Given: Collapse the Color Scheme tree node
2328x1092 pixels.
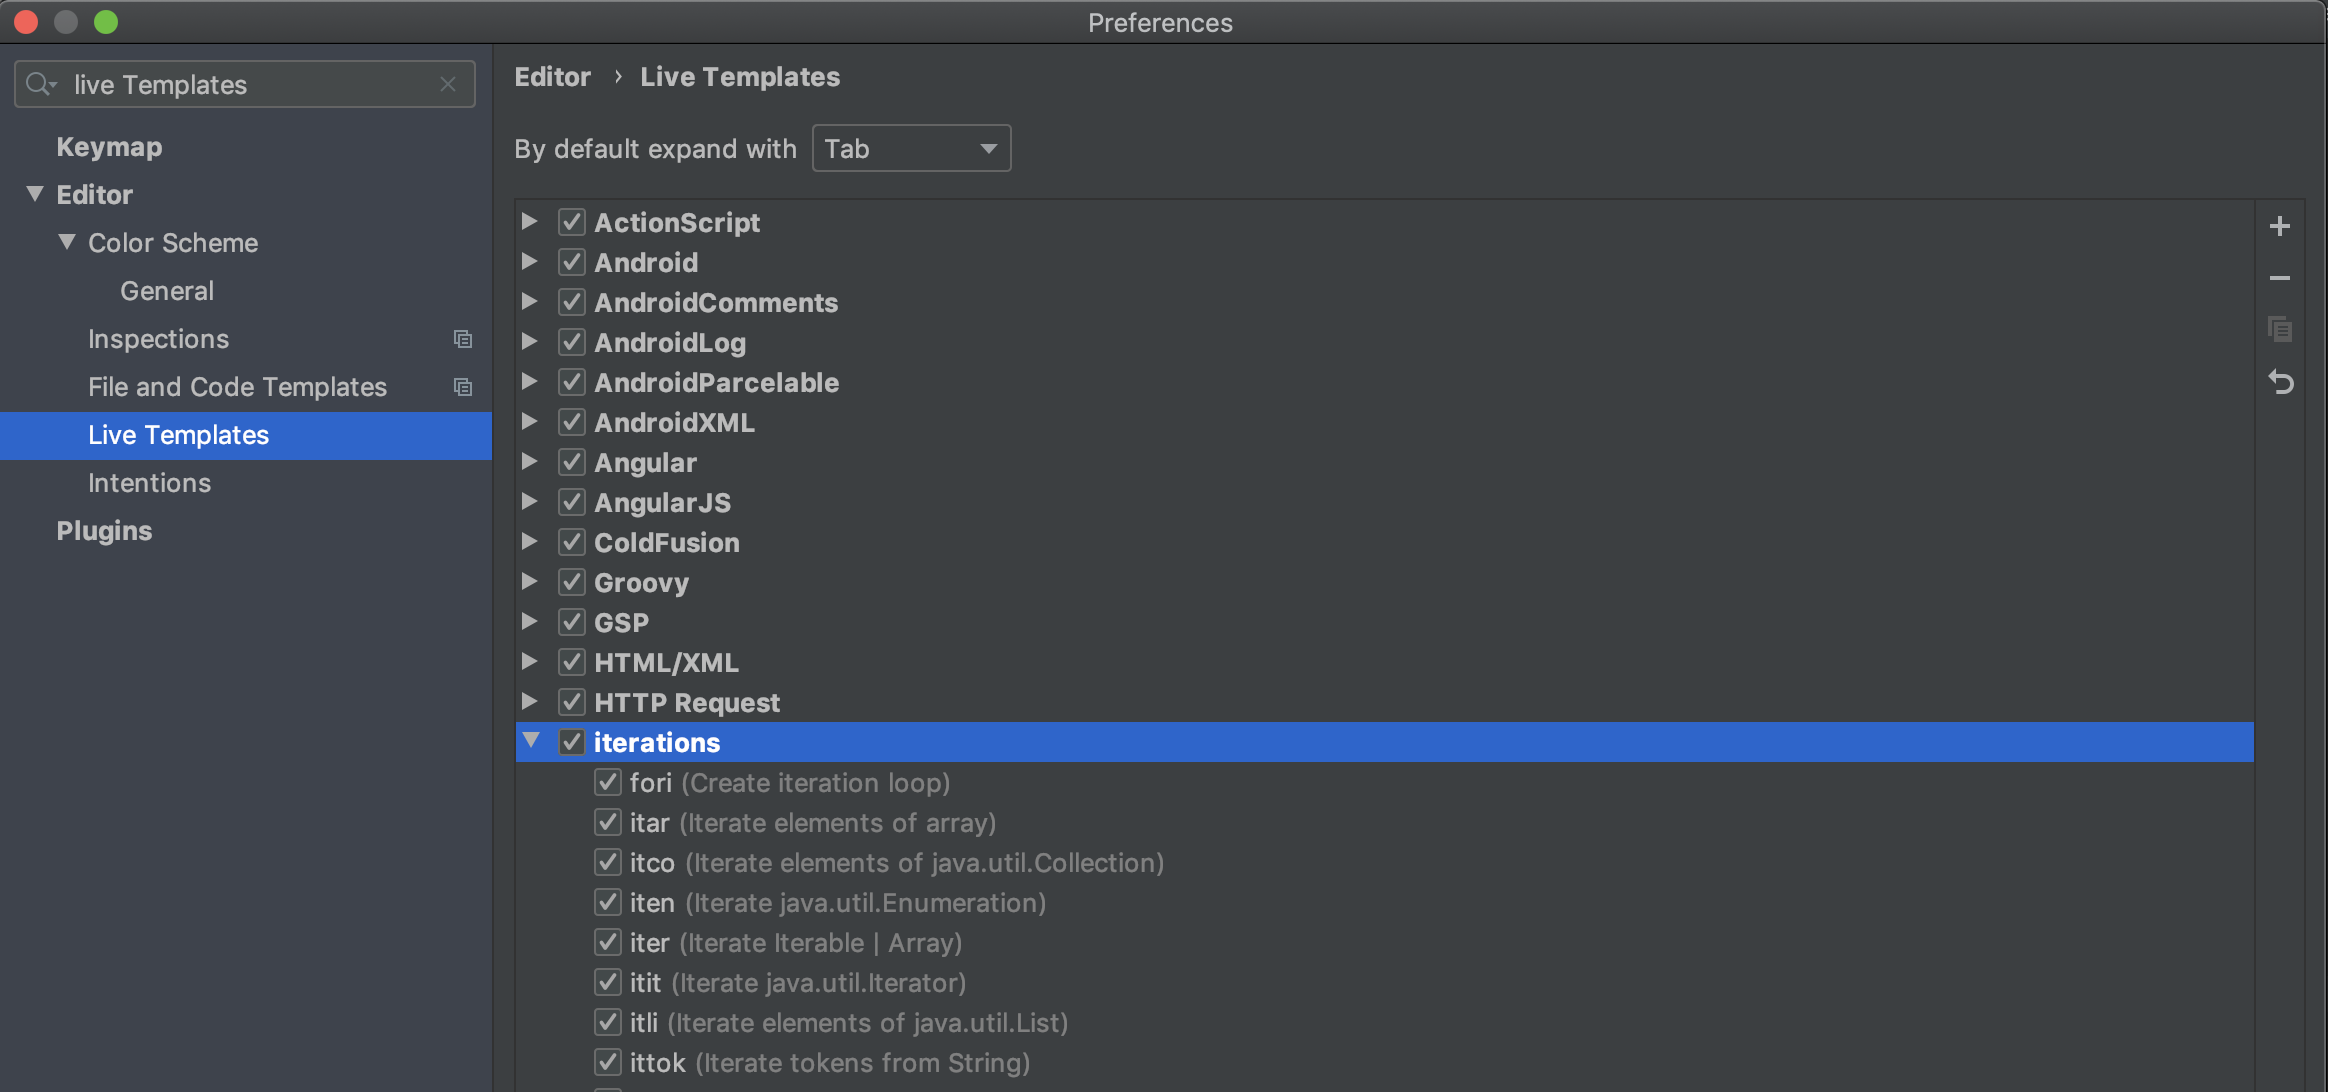Looking at the screenshot, I should 67,242.
